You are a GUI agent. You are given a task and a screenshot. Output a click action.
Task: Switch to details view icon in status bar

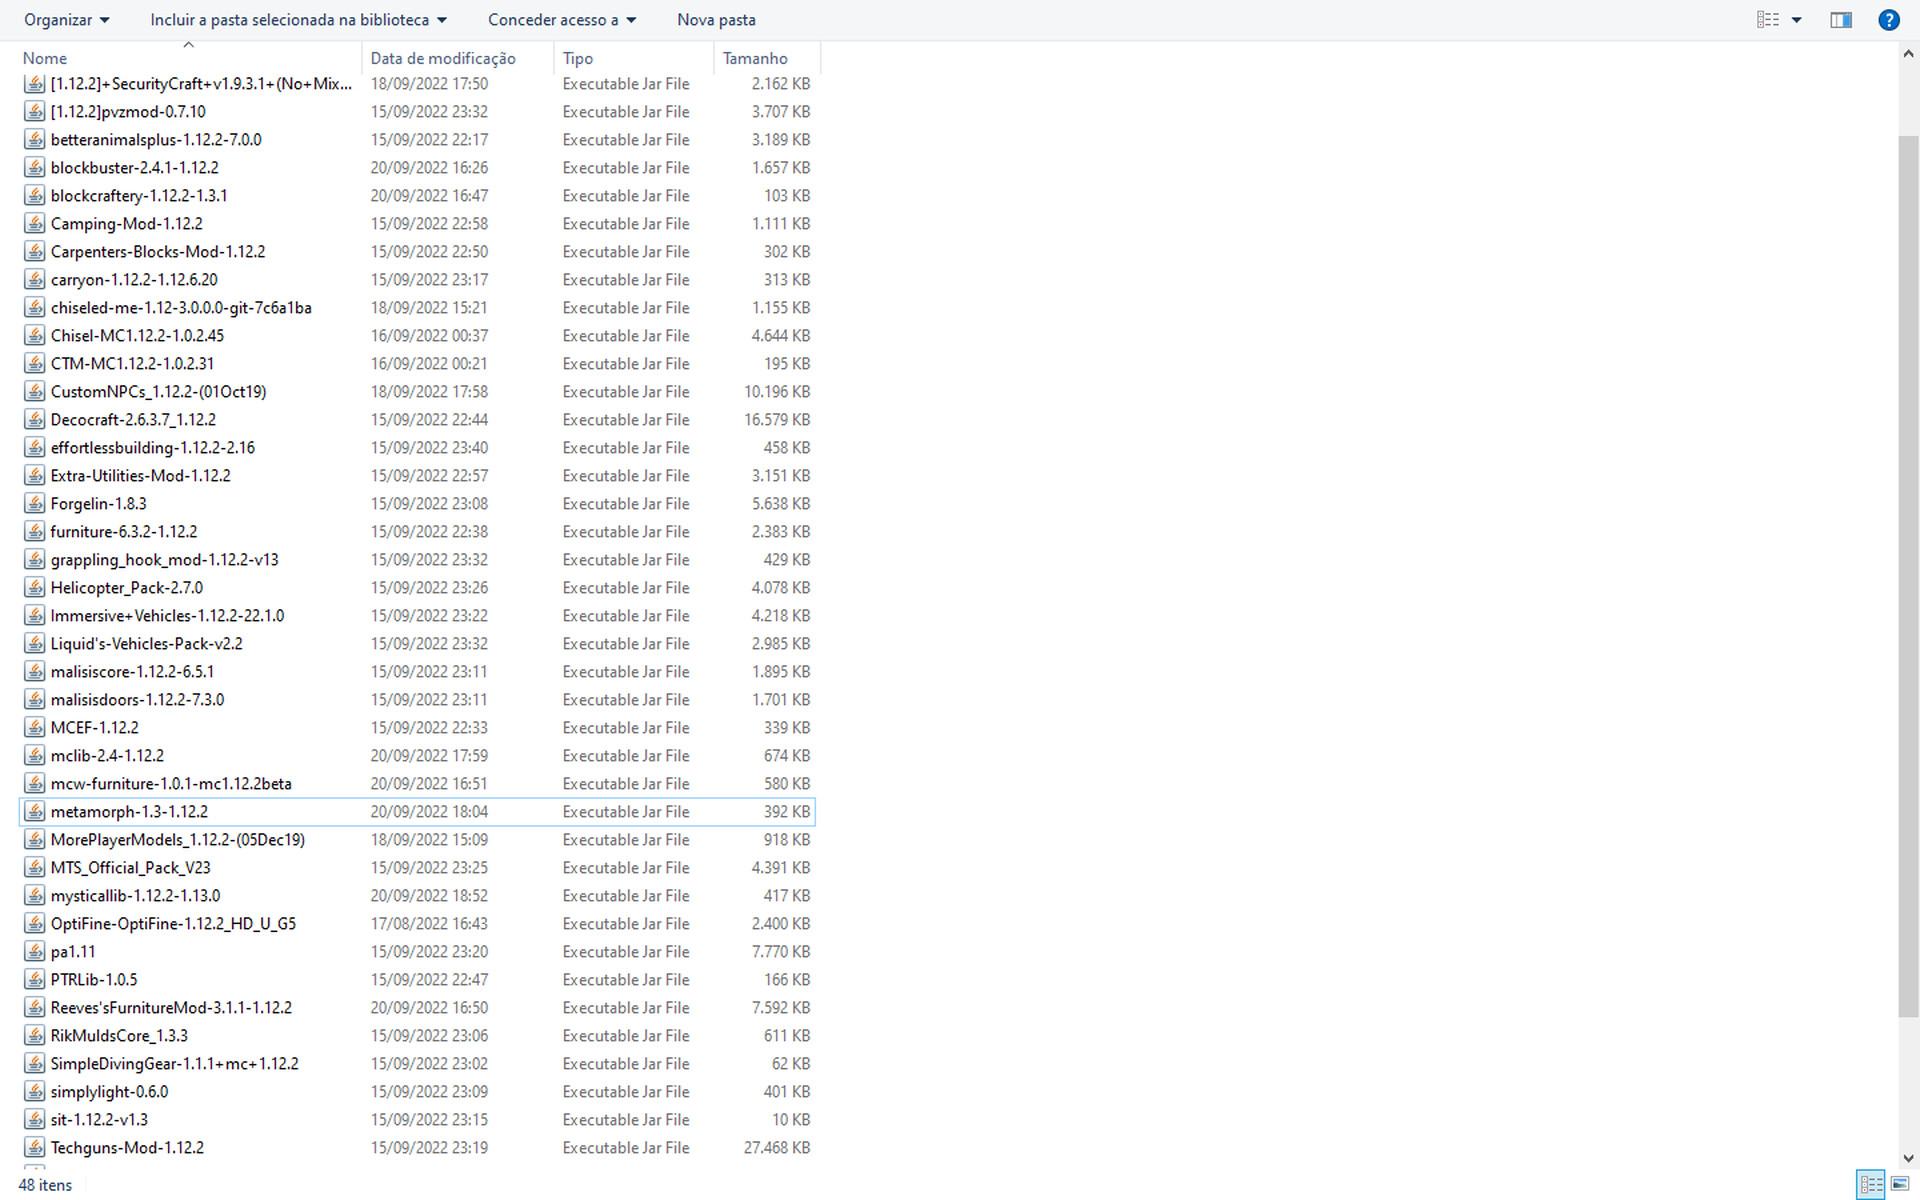click(1871, 1184)
